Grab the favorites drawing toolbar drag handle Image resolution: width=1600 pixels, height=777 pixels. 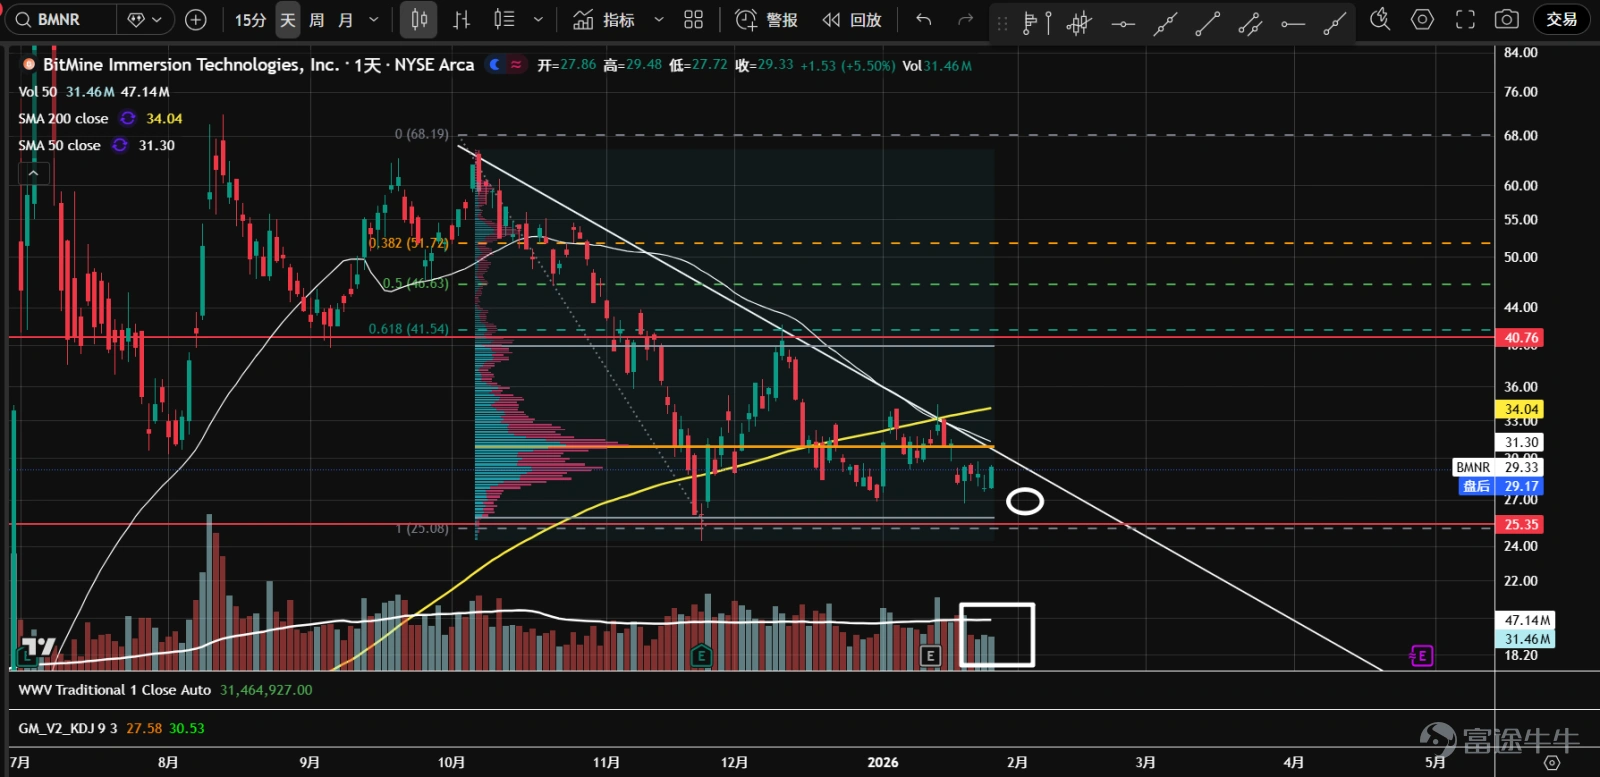pos(1002,22)
